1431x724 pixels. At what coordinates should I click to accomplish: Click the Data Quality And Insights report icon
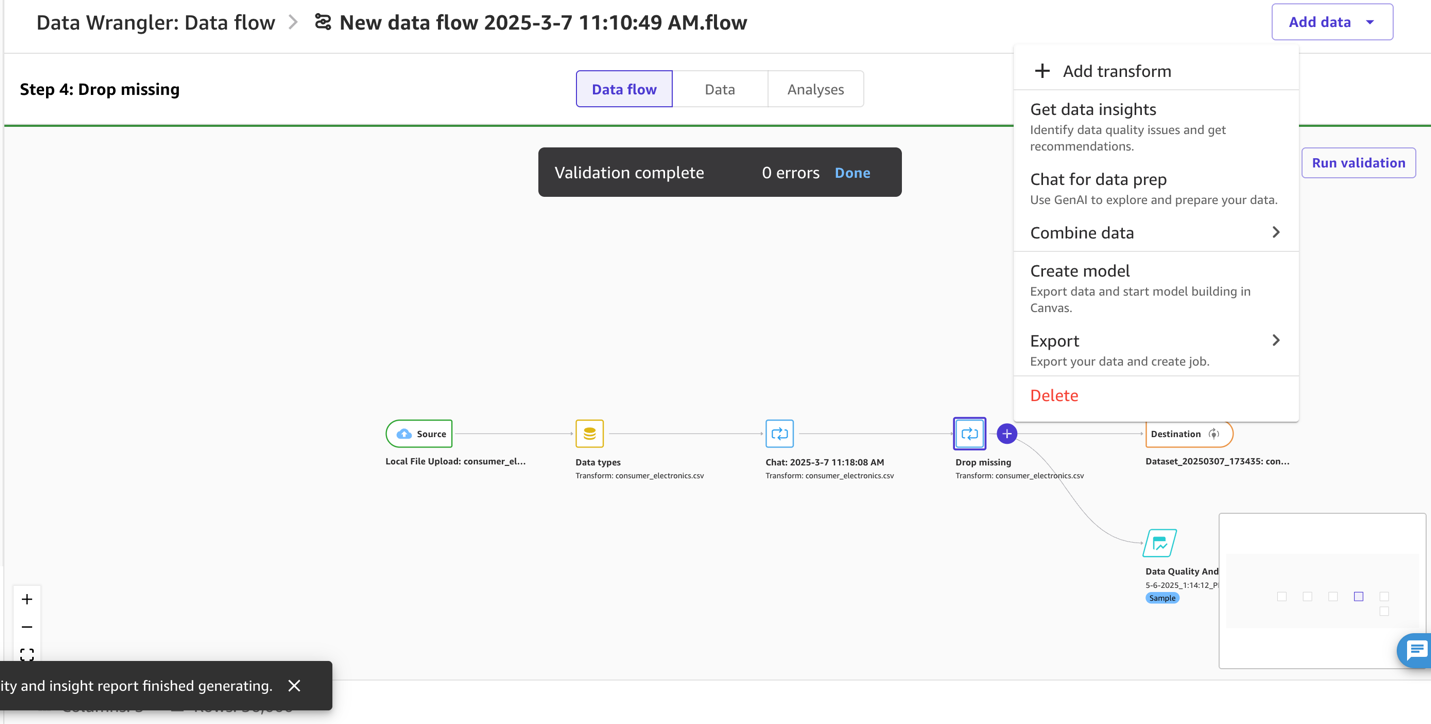tap(1160, 542)
